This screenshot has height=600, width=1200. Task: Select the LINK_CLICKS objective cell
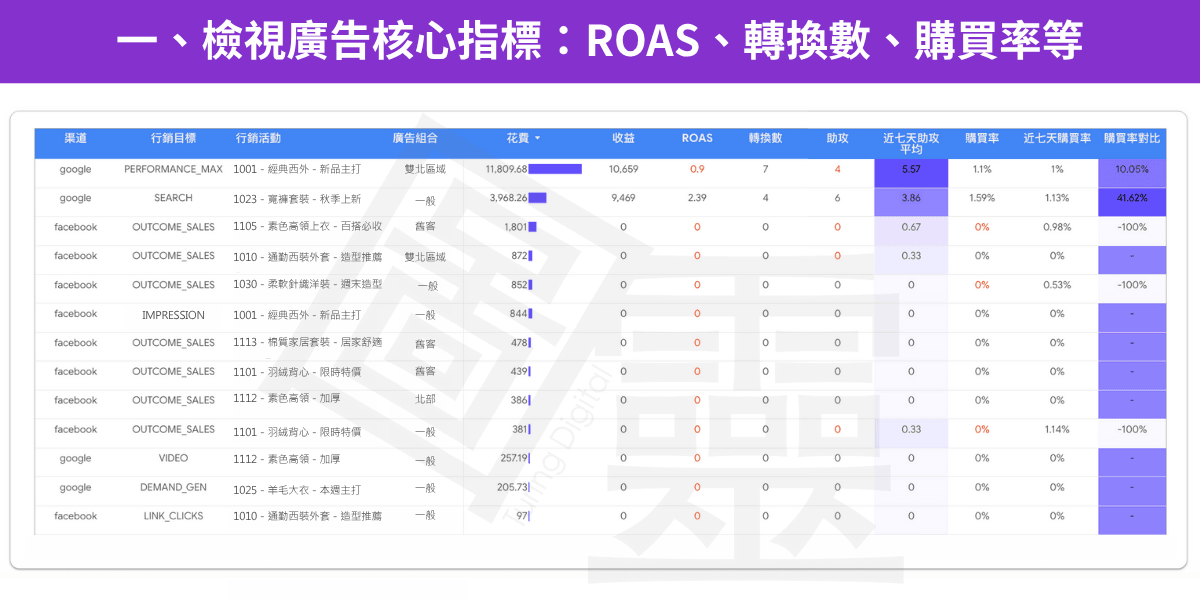(x=173, y=516)
